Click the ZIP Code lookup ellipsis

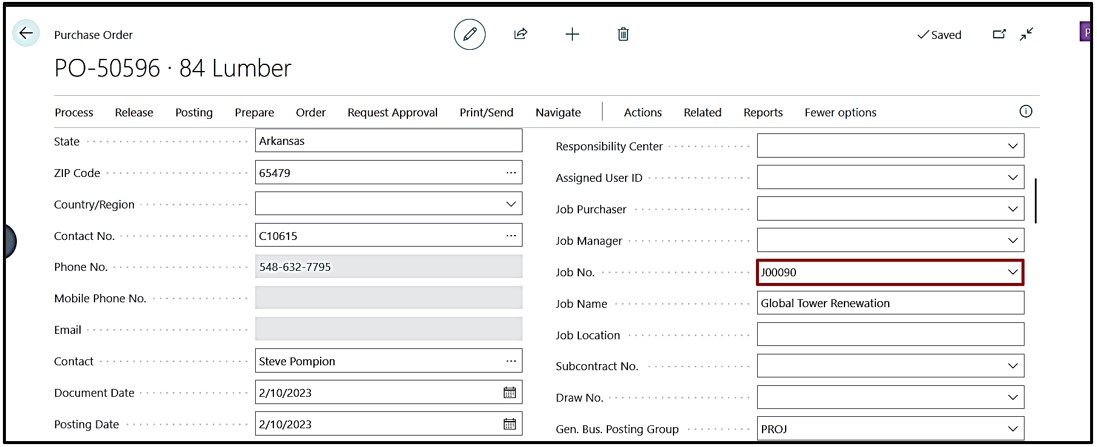click(511, 173)
